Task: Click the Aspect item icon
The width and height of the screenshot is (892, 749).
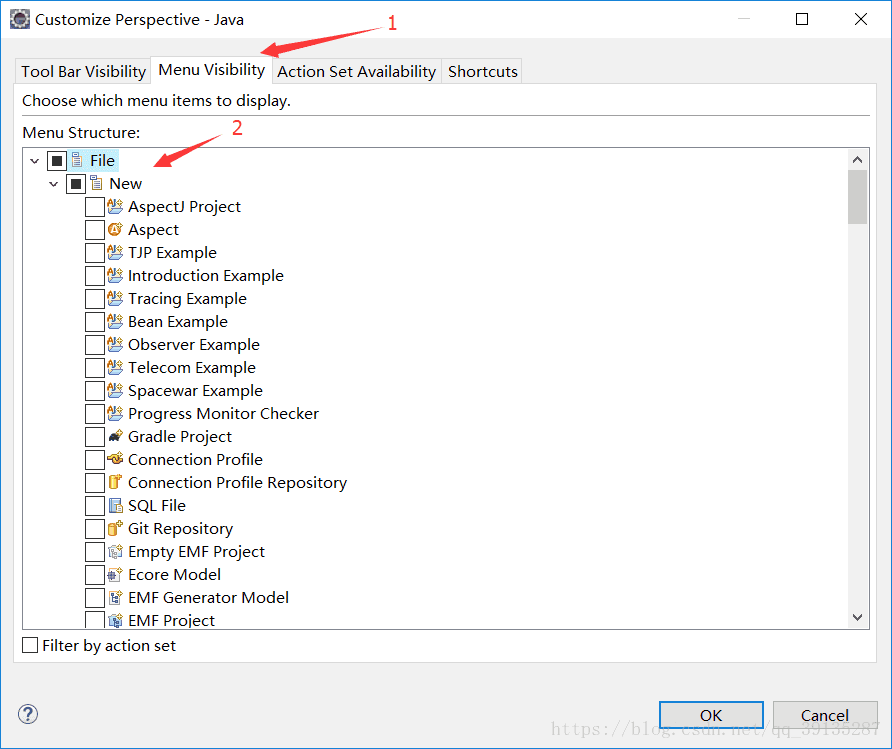Action: (115, 229)
